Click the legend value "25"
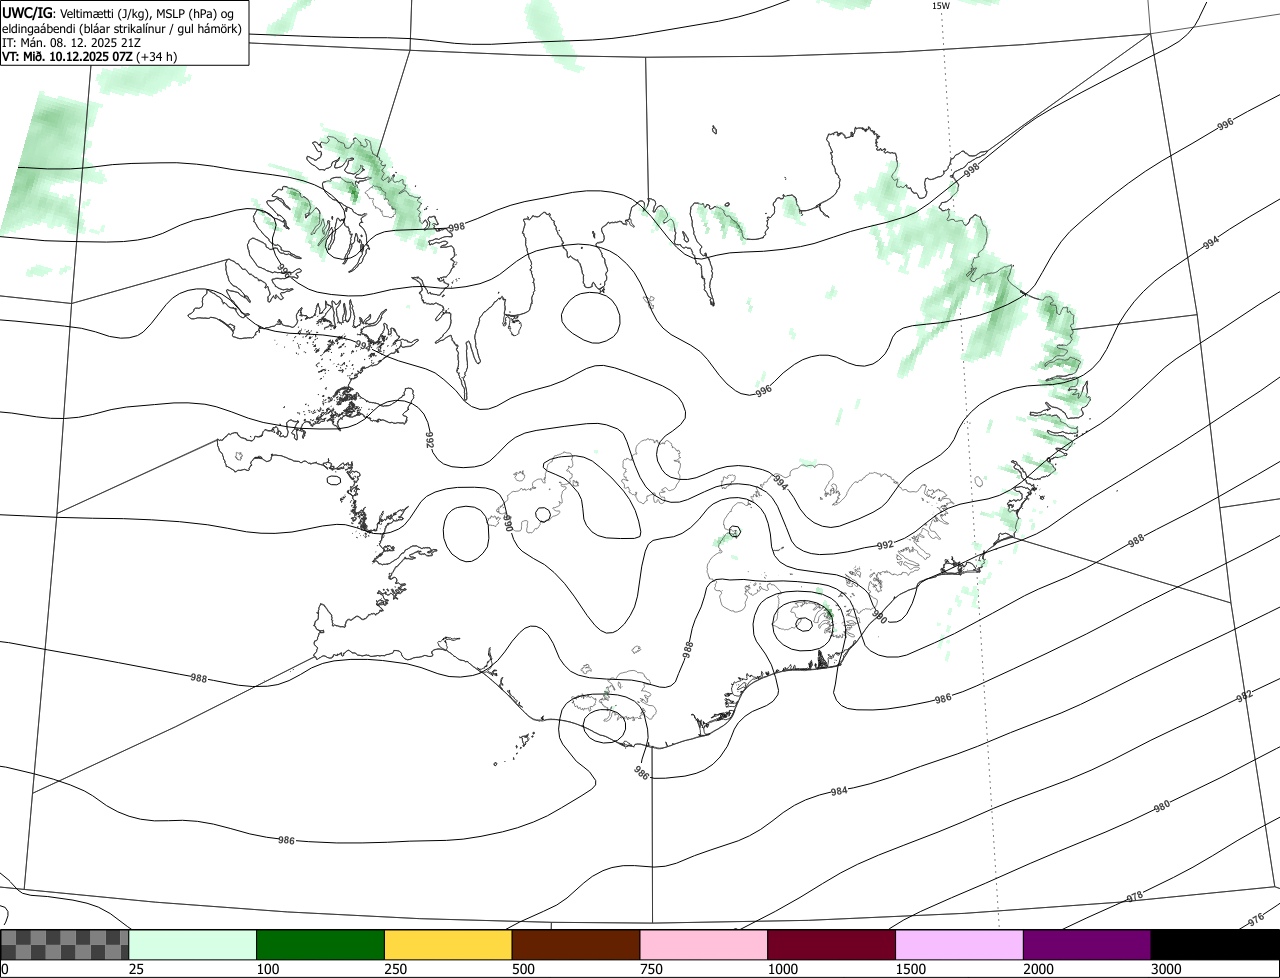 coord(134,969)
